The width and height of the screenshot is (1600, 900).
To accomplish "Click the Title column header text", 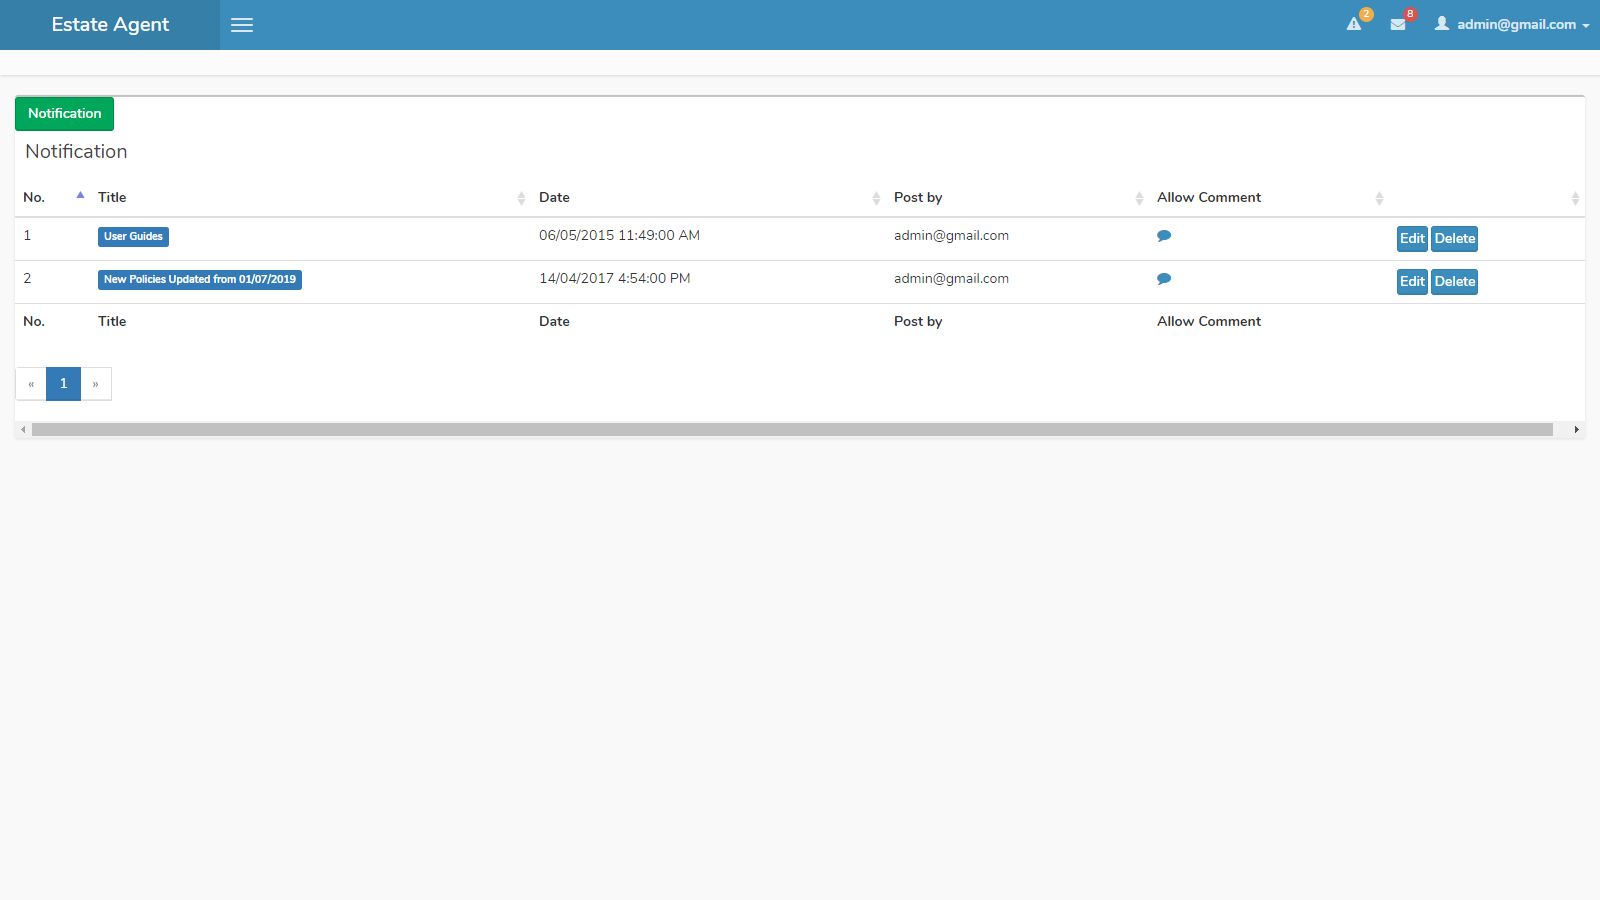I will point(112,198).
